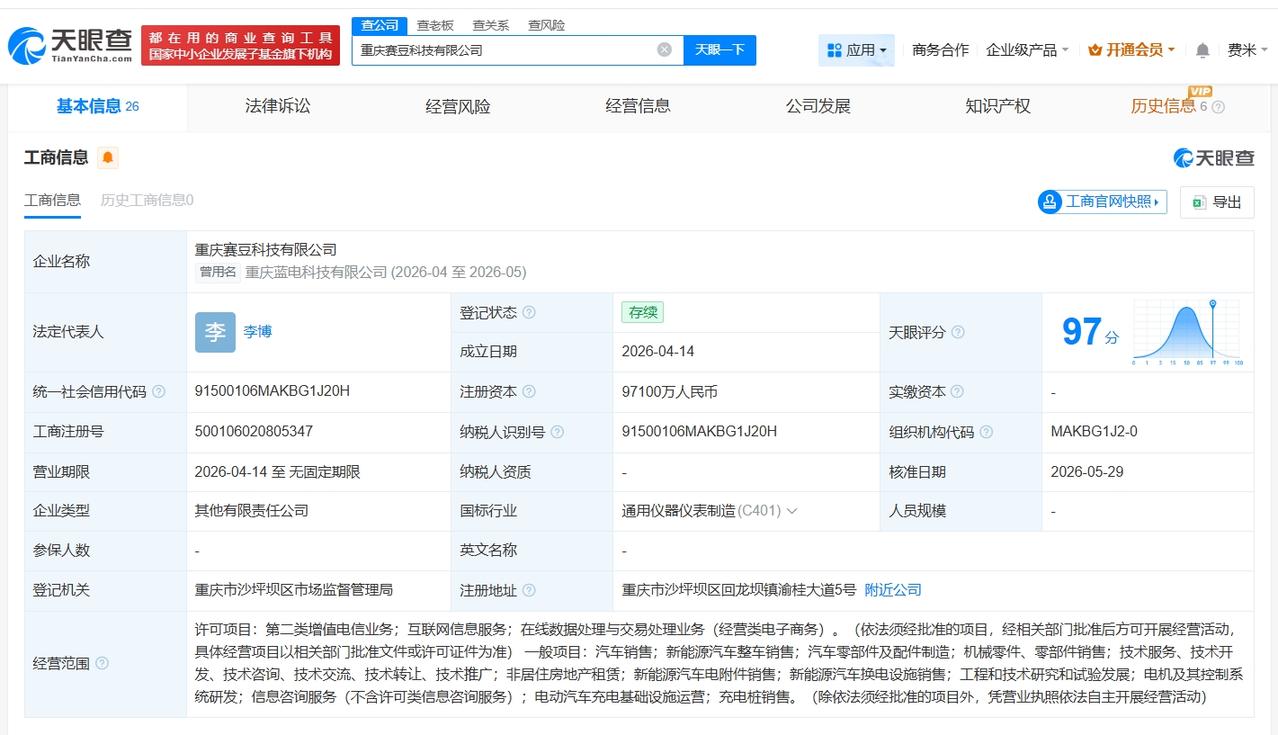
Task: Open the 费米 user account menu
Action: coord(1247,50)
